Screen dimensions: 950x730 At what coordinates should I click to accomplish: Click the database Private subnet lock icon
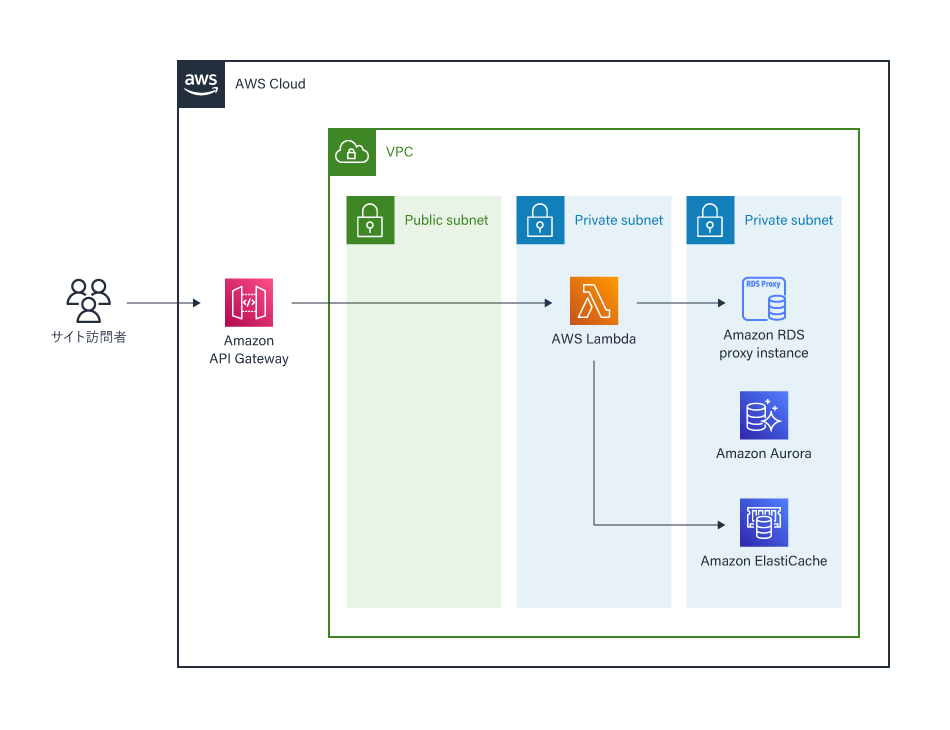(710, 220)
